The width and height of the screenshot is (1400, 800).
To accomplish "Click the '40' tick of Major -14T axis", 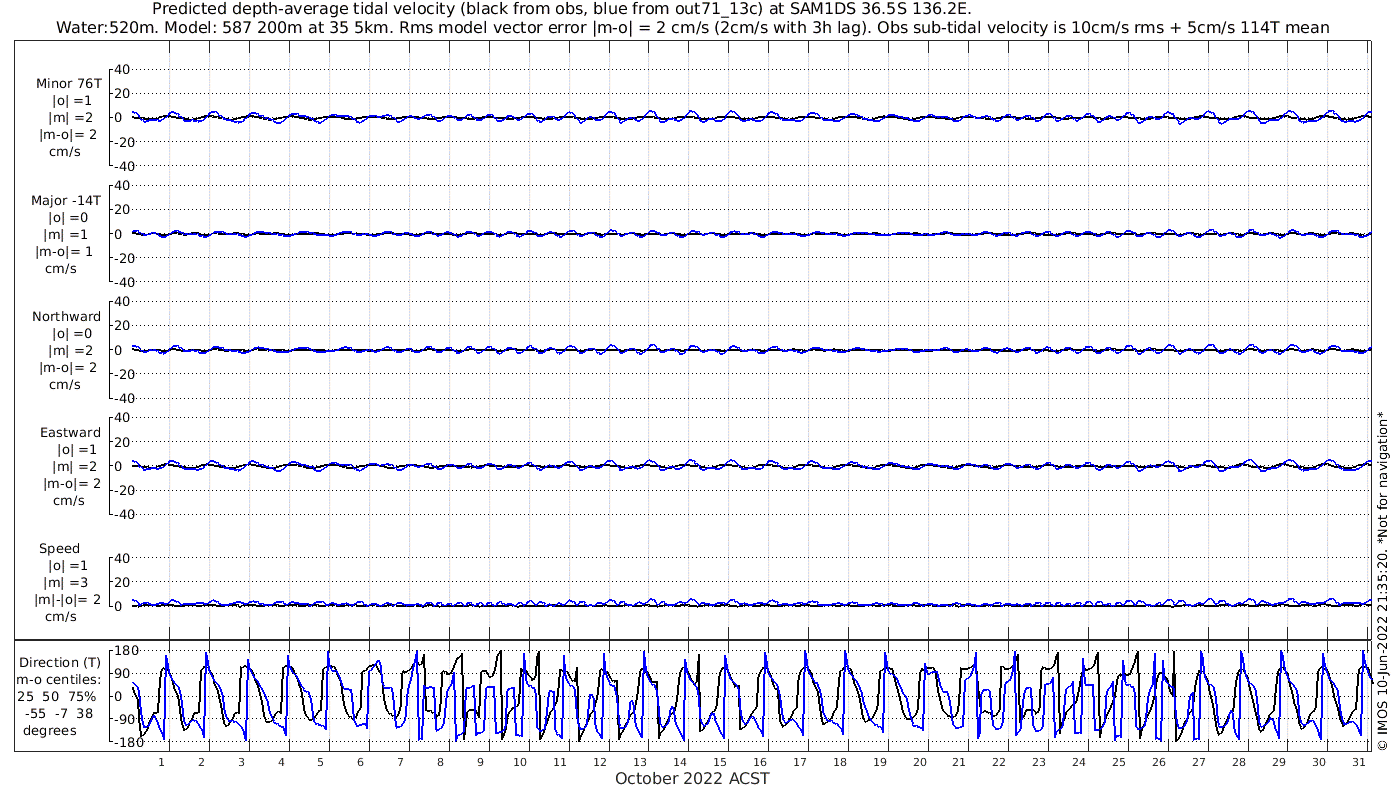I will click(x=123, y=186).
